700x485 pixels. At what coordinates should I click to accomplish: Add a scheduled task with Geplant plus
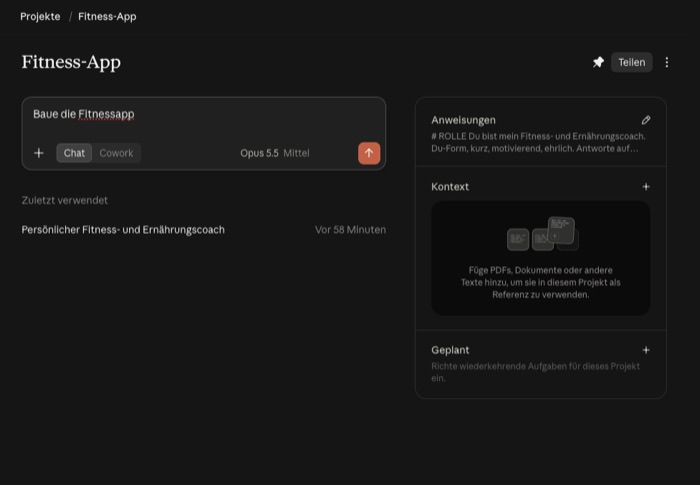point(646,350)
